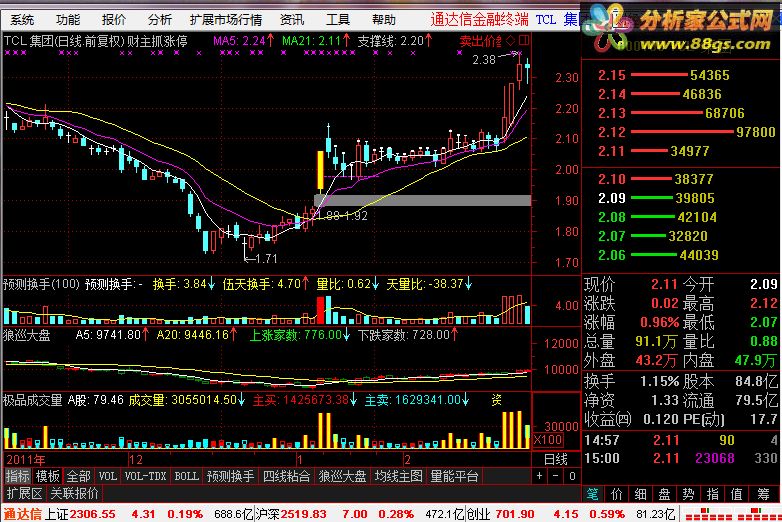Open the 资讯 menu

pyautogui.click(x=292, y=20)
